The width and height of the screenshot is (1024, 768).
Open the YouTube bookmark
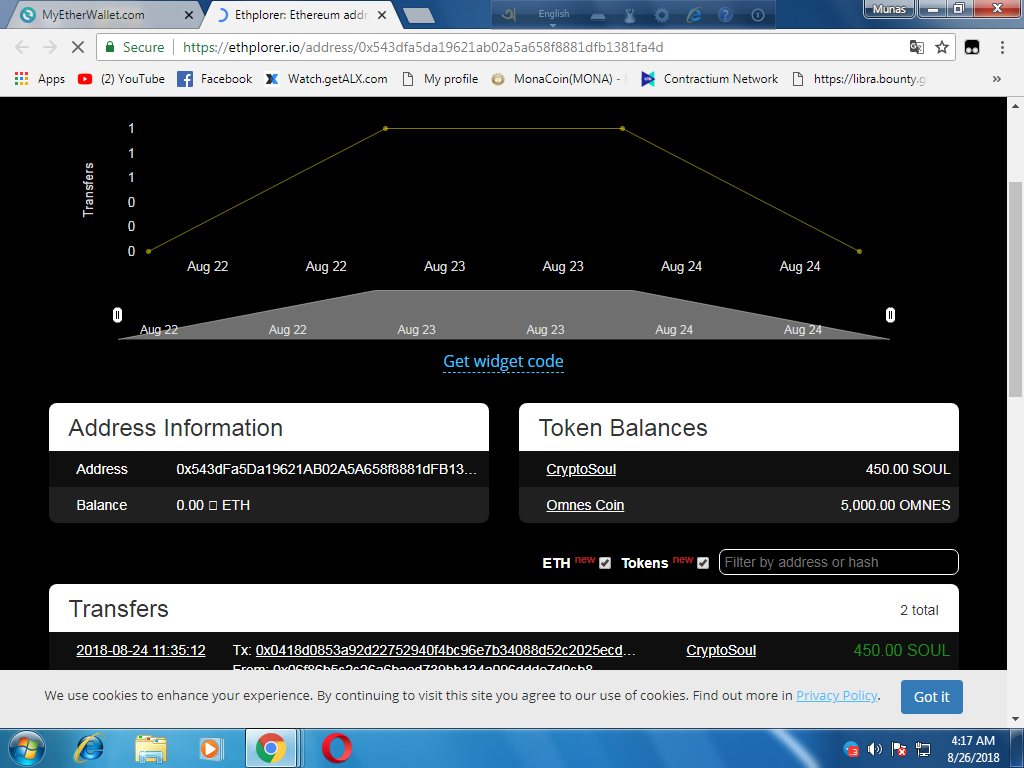point(121,79)
